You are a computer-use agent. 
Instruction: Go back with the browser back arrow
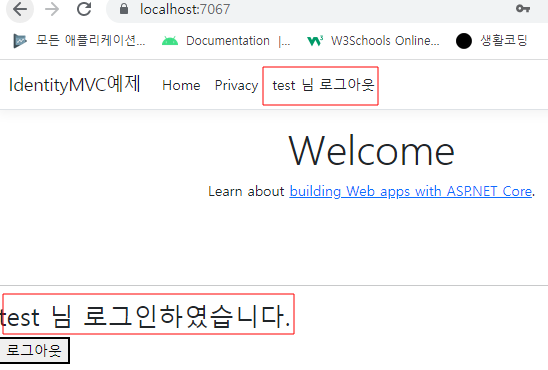[x=20, y=9]
